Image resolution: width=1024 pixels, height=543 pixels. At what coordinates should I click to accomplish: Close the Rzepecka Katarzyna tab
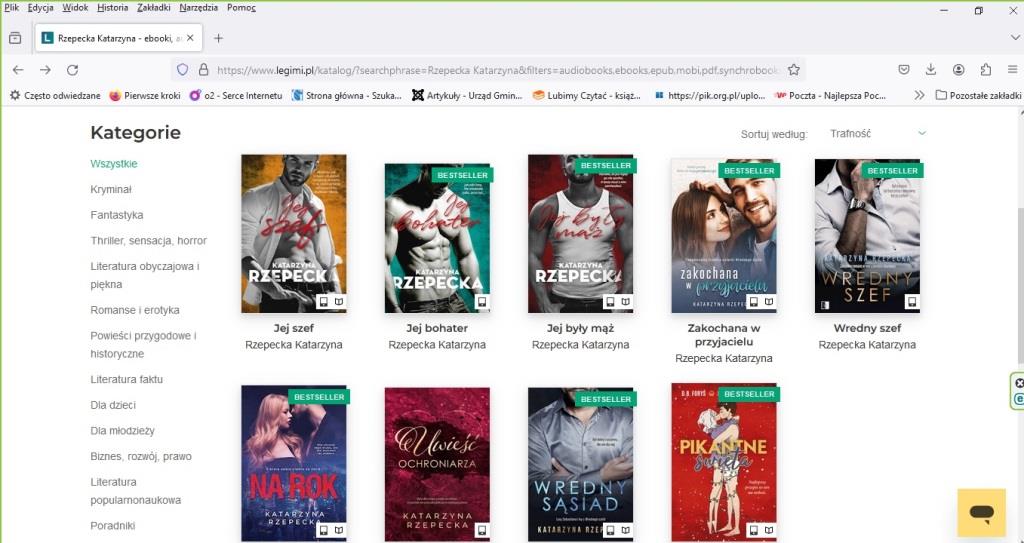coord(190,38)
